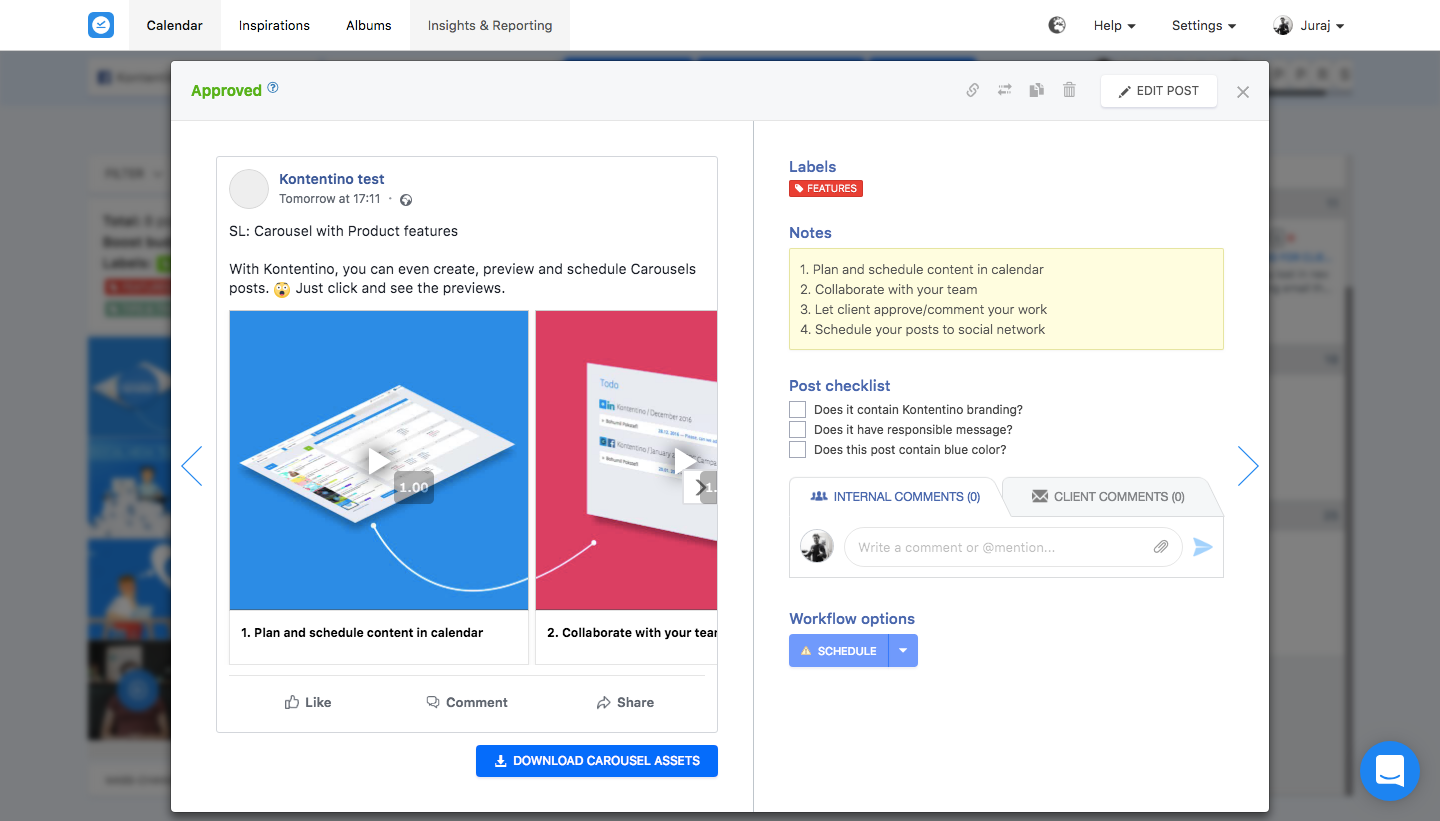This screenshot has width=1440, height=821.
Task: Open the Inspirations tab
Action: [274, 25]
